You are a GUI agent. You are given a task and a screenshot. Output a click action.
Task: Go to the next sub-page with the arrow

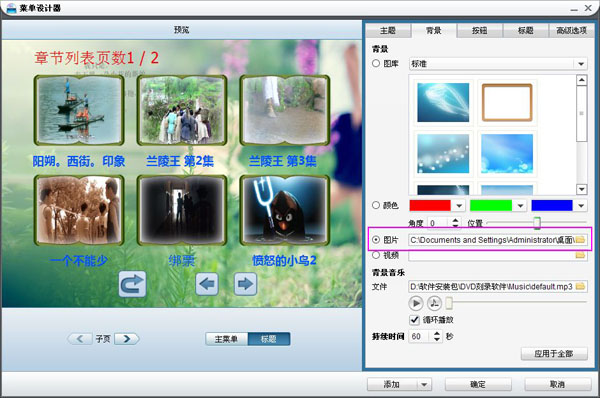coord(127,339)
